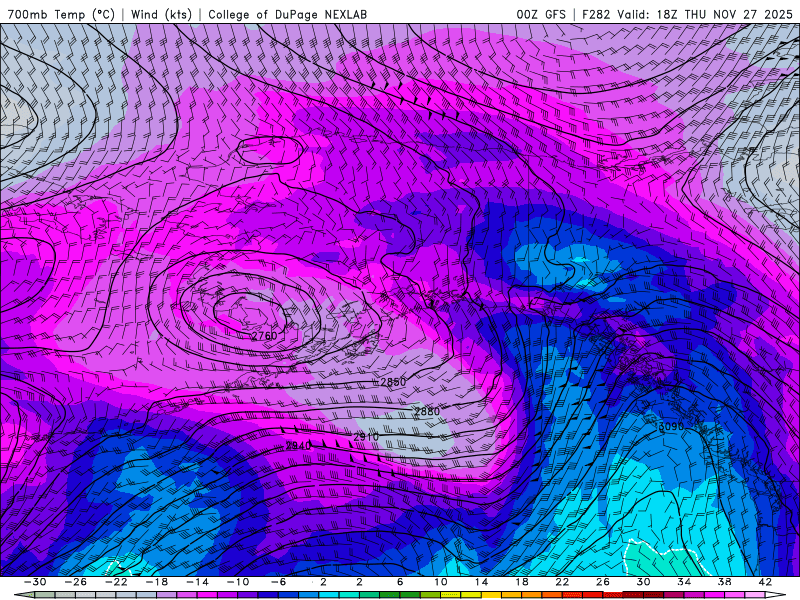800x600 pixels.
Task: Click the 22 value on the color scale
Action: [x=562, y=582]
